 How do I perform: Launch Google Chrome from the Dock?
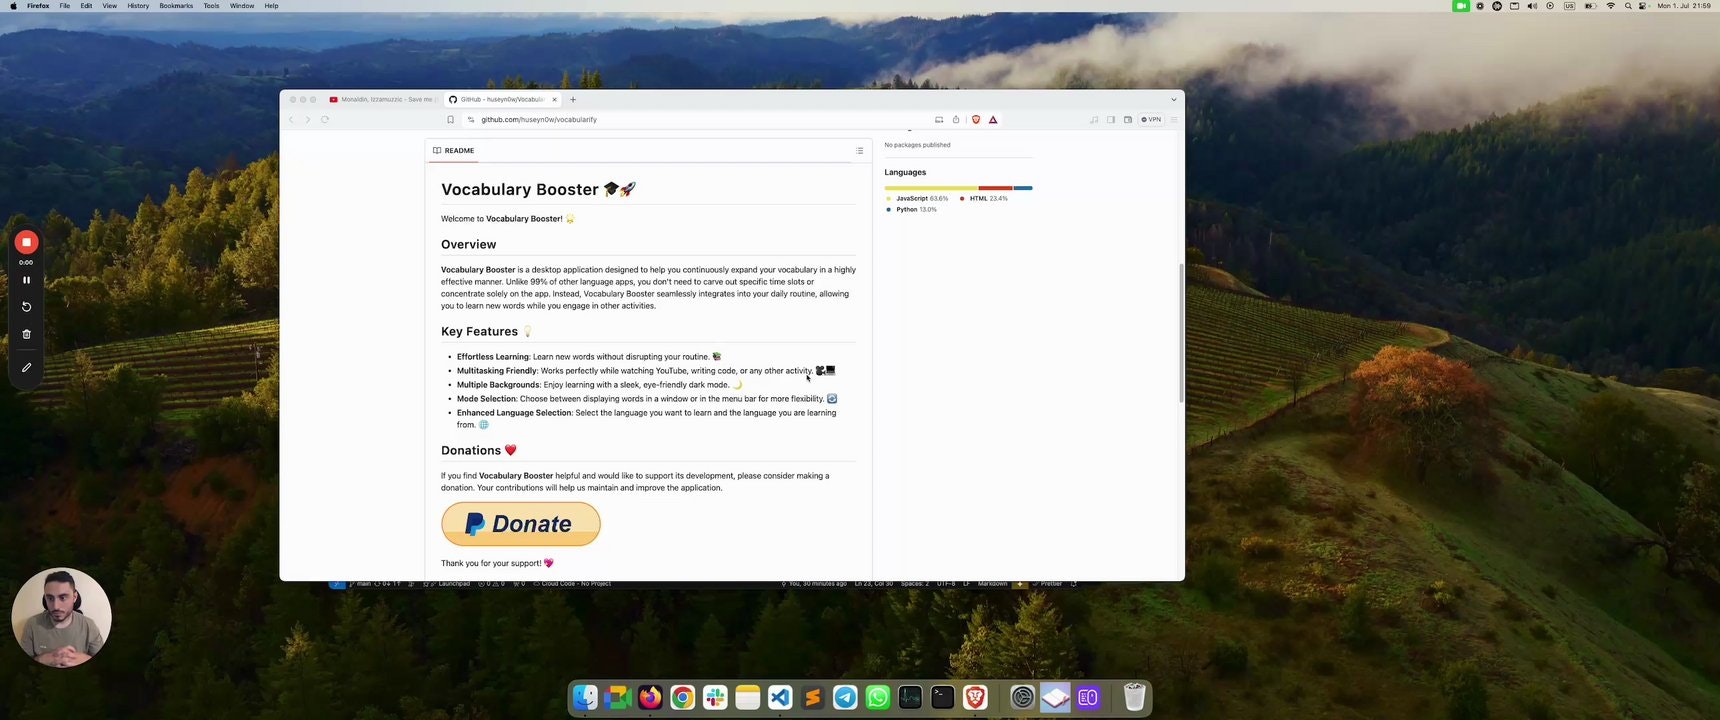point(683,697)
